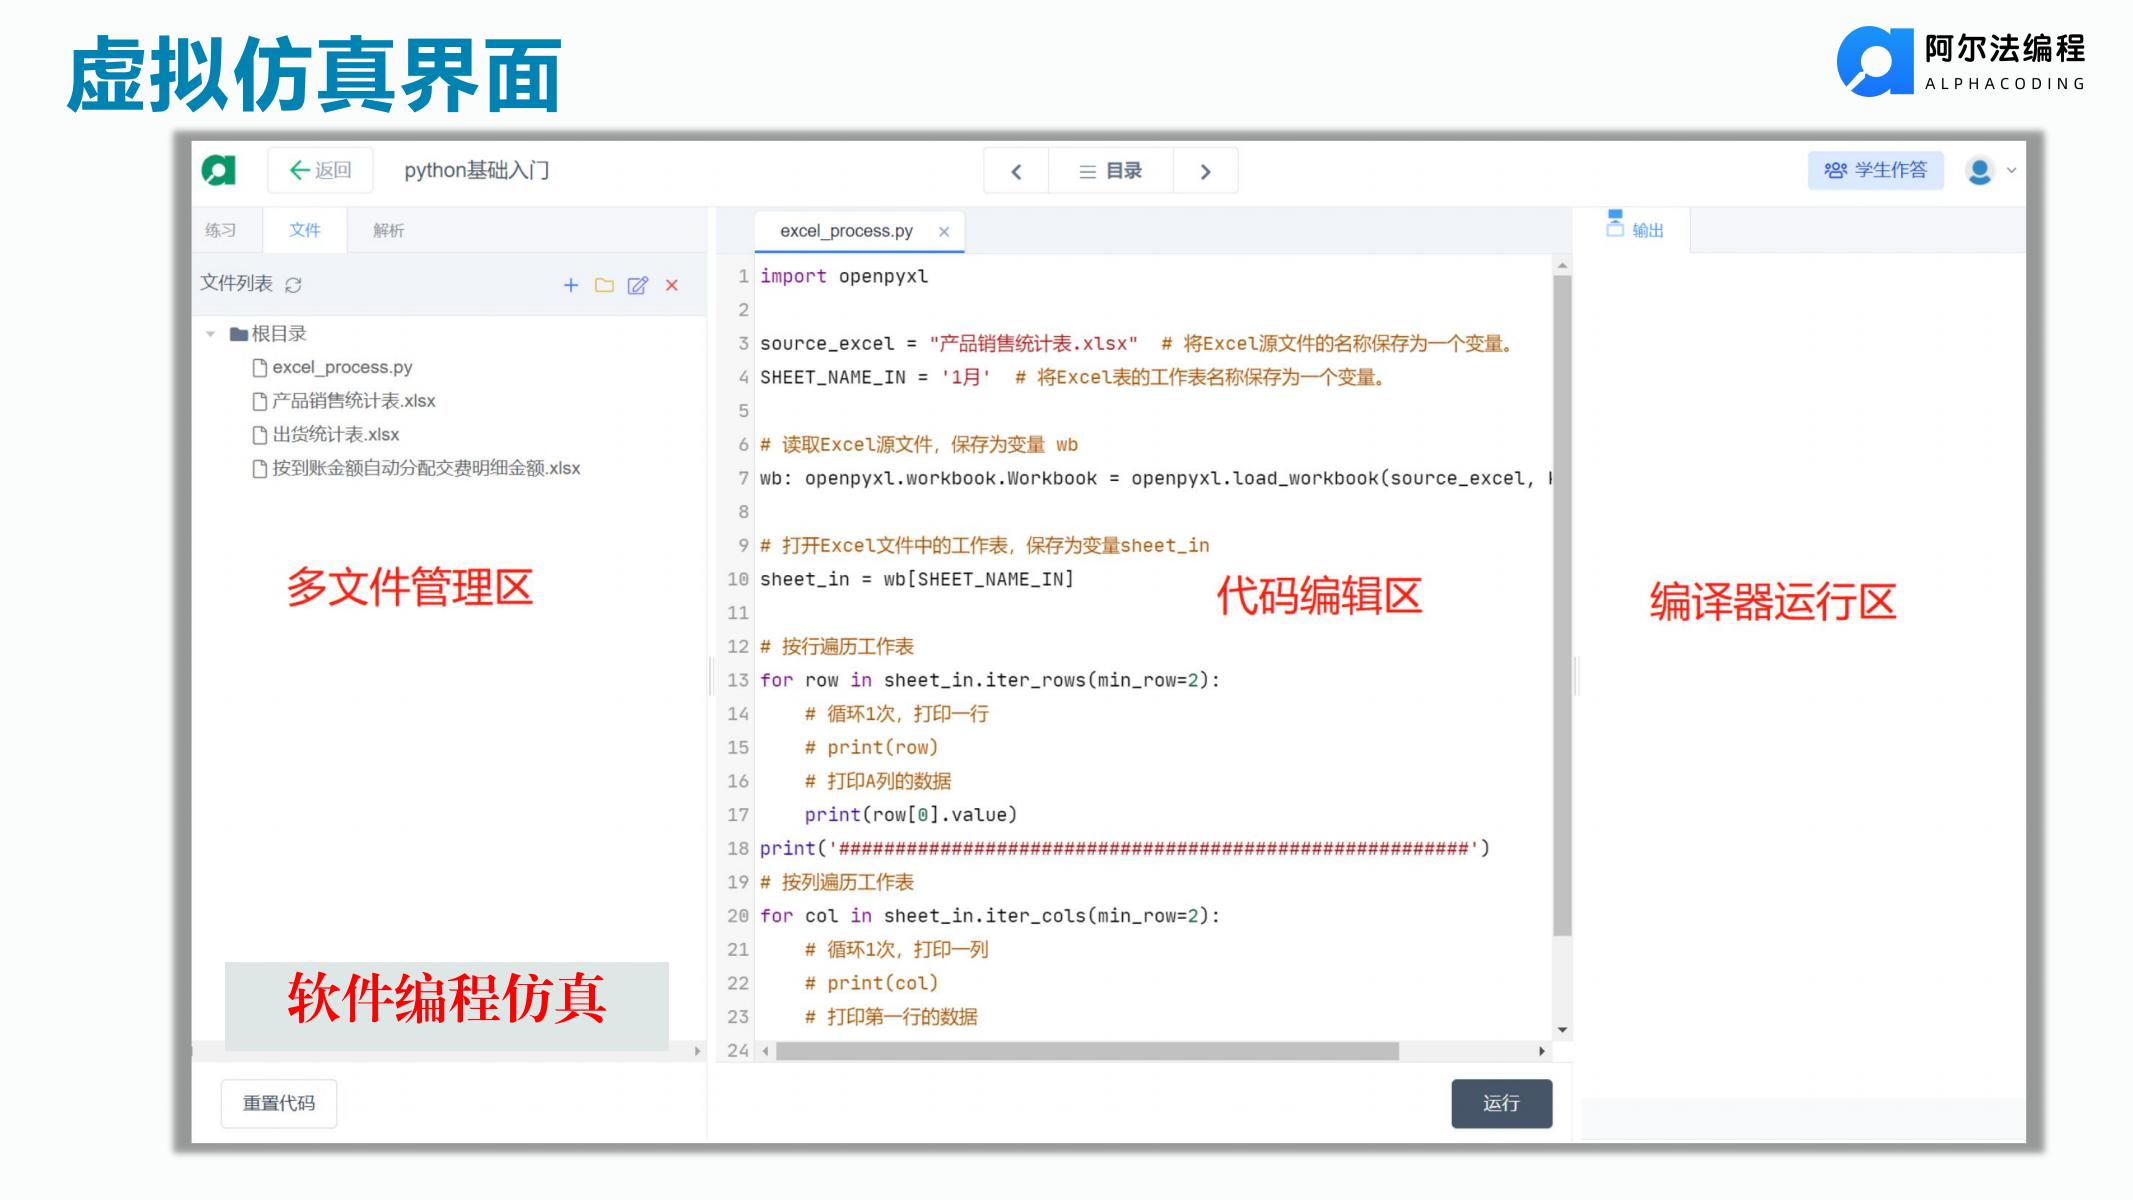Click the line 17 print(row[0].value) code
Viewport: 2133px width, 1200px height.
(x=910, y=815)
